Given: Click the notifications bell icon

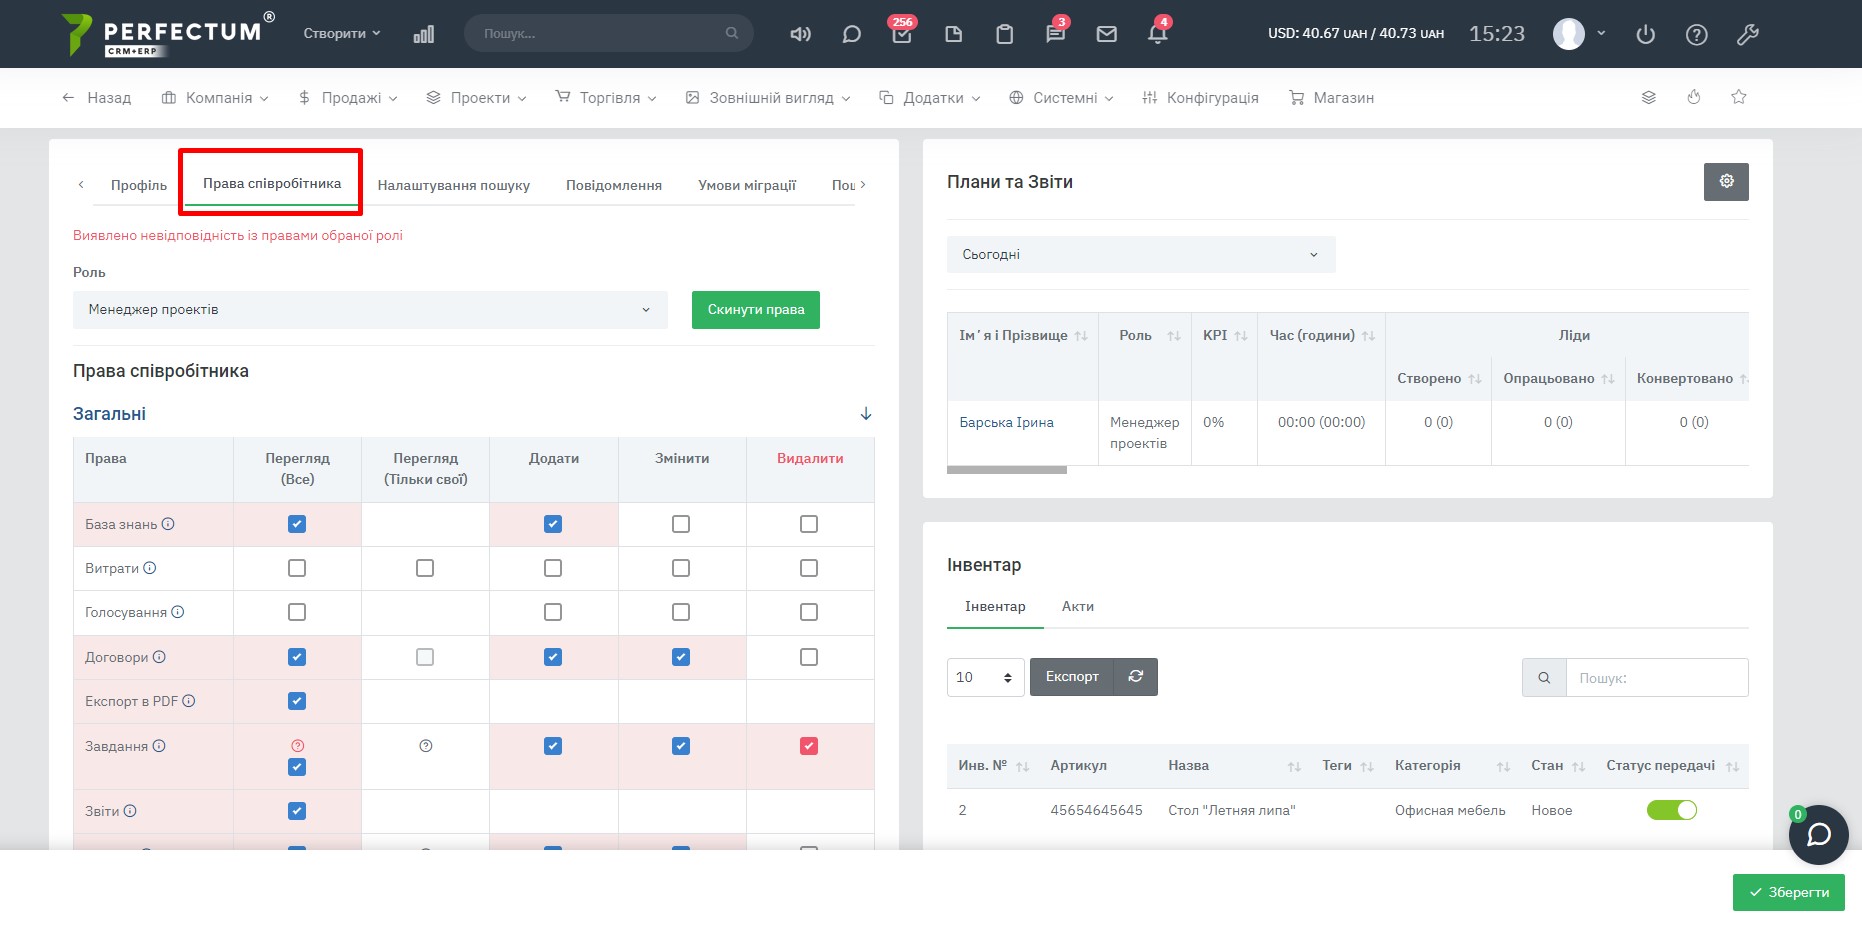Looking at the screenshot, I should coord(1157,34).
